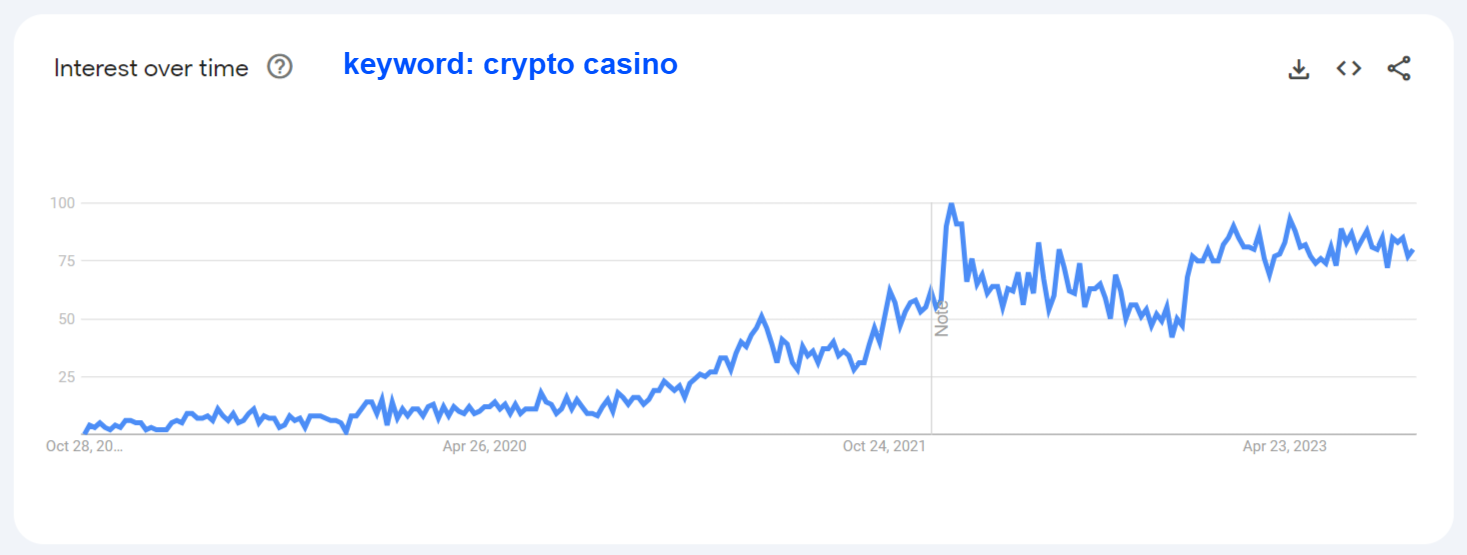Click the 25 y-axis label
Image resolution: width=1467 pixels, height=555 pixels.
(x=66, y=377)
